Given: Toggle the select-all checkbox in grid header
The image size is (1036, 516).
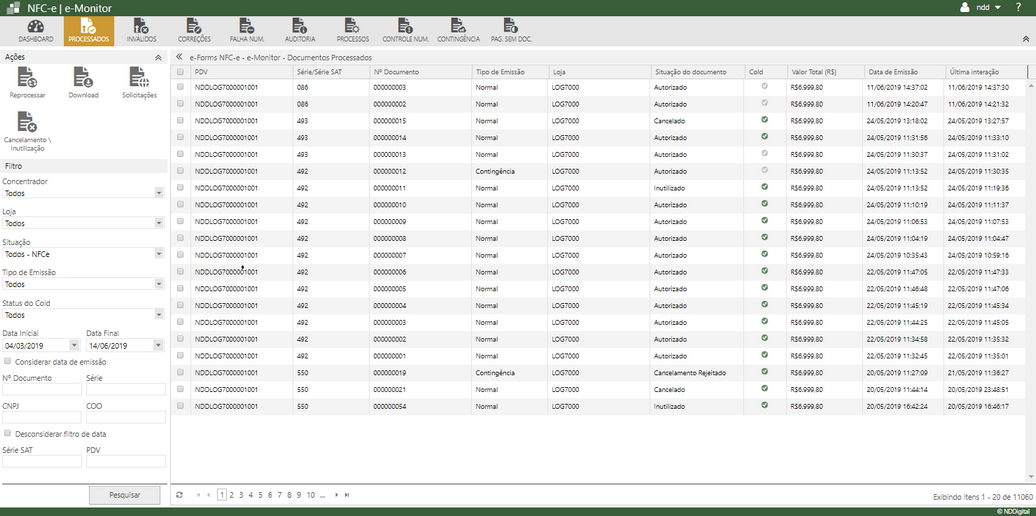Looking at the screenshot, I should tap(181, 72).
